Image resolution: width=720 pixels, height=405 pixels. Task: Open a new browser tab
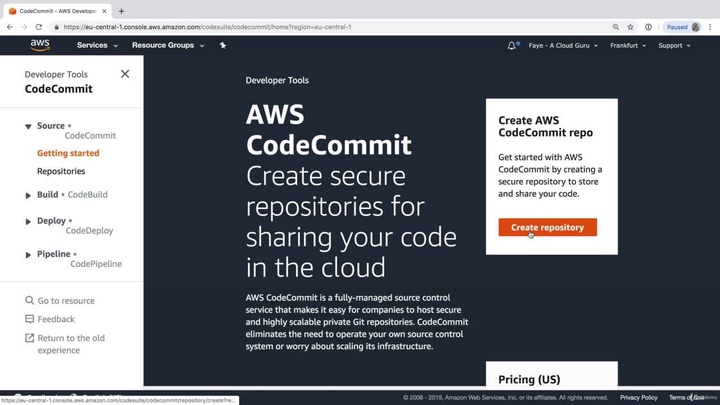click(121, 11)
